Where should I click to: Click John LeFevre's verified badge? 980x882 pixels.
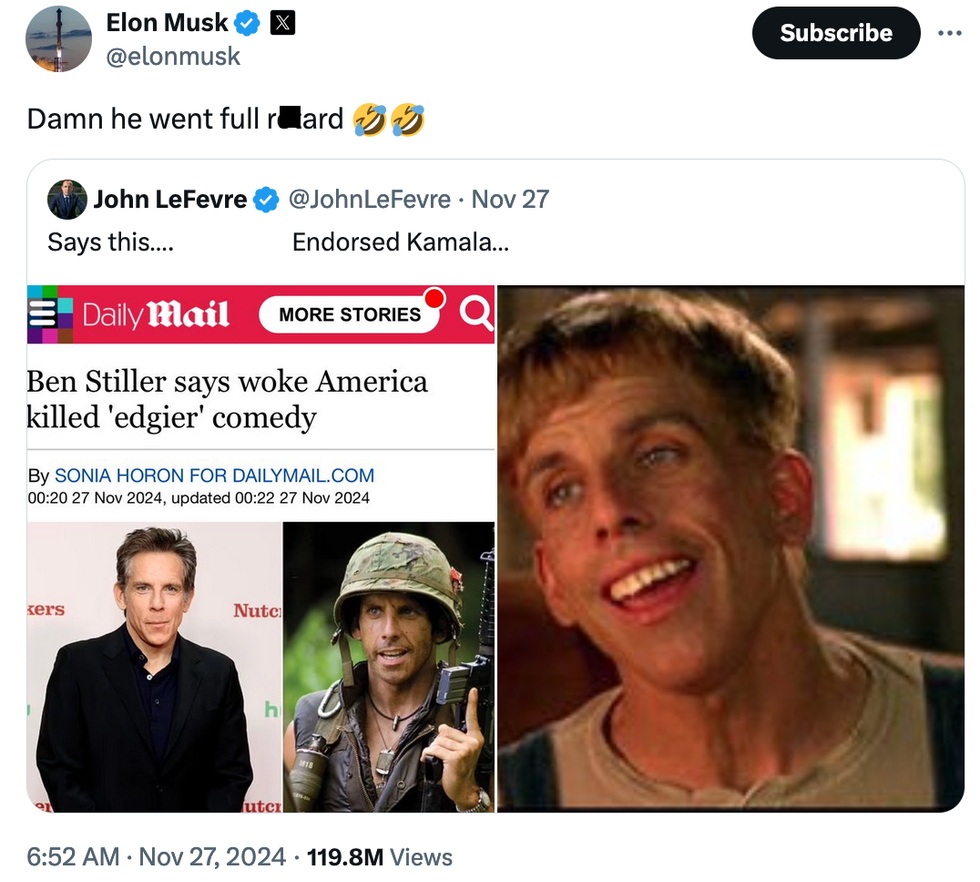[266, 200]
